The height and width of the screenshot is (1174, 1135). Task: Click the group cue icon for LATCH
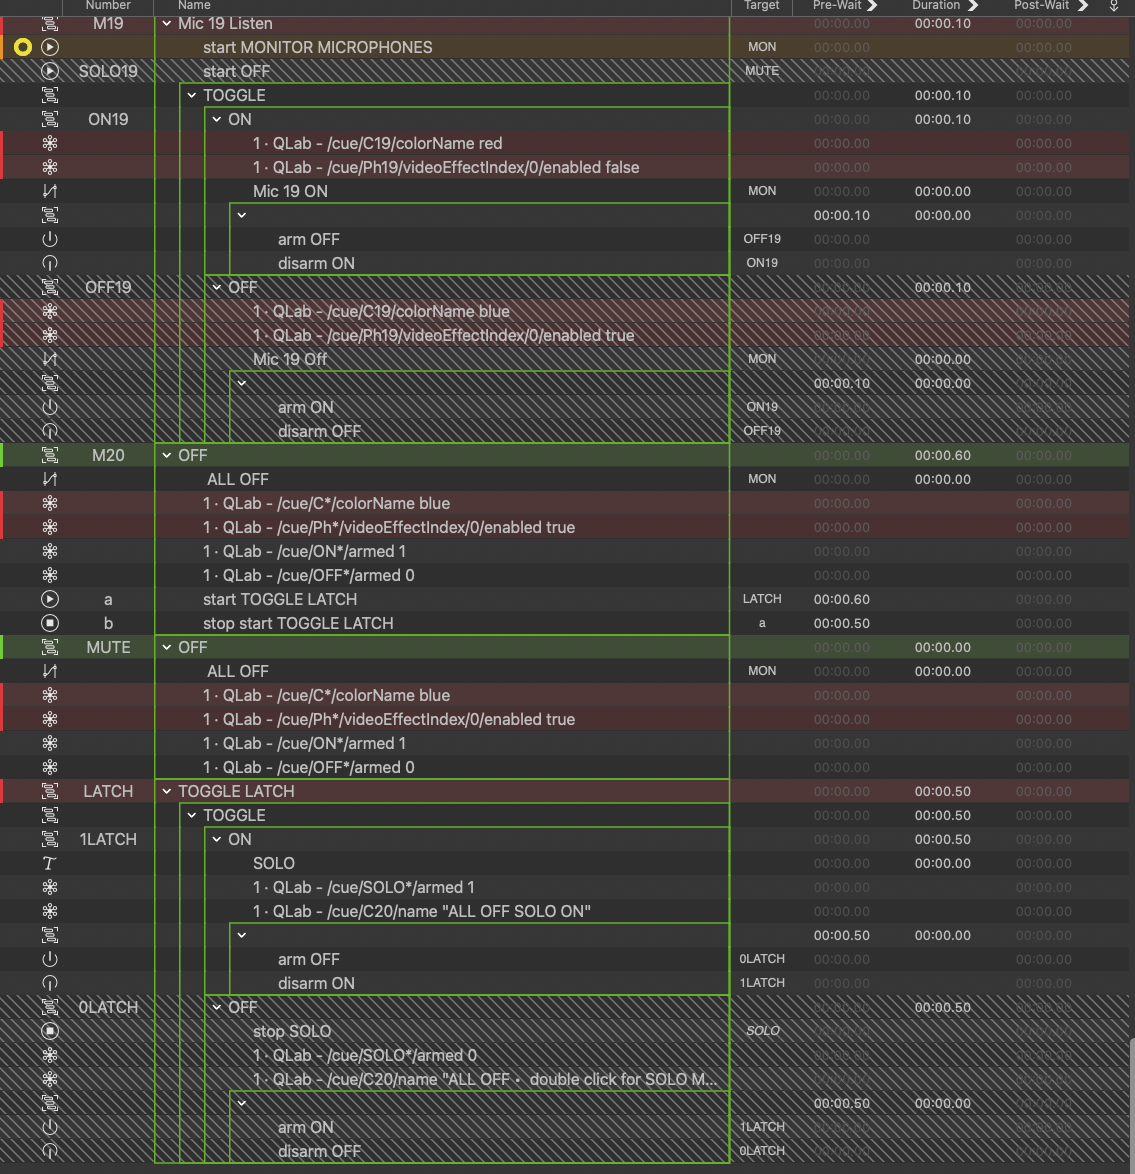[x=50, y=791]
